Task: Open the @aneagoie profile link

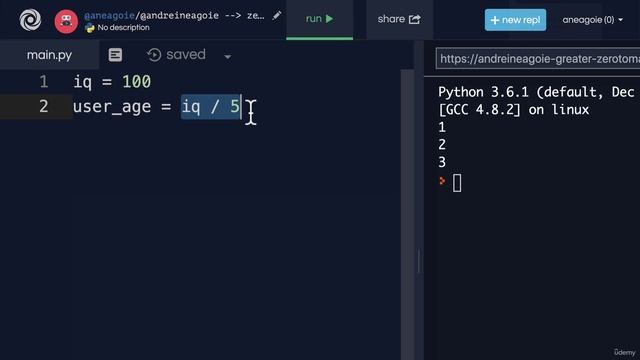Action: tap(109, 16)
